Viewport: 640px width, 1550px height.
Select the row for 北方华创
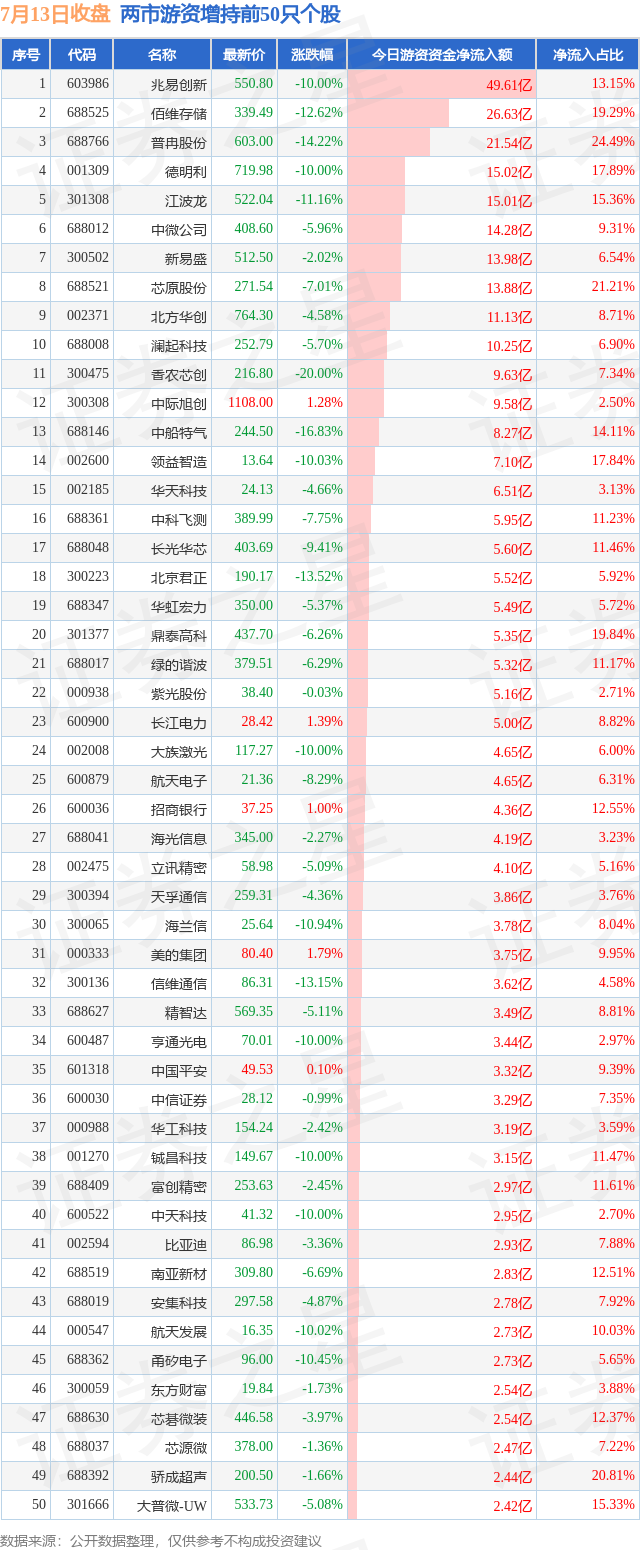[x=320, y=316]
